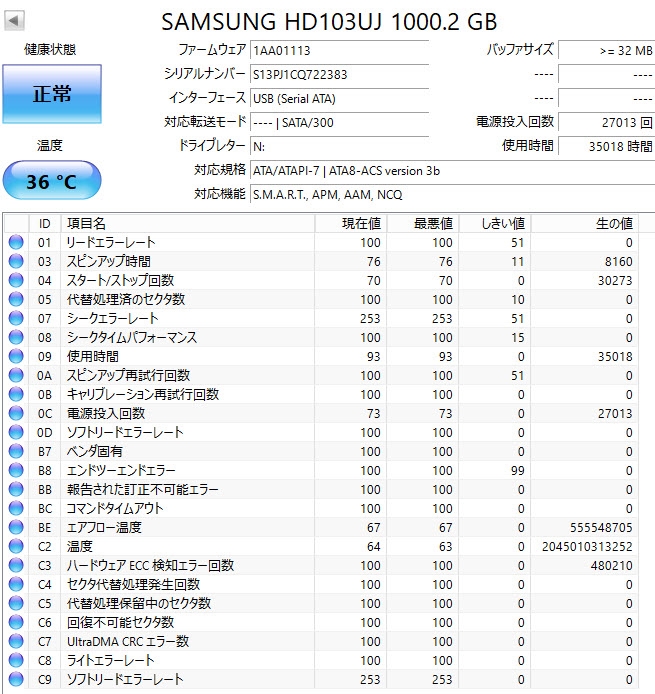Viewport: 655px width, 694px height.
Task: Click serial number field S13PJ1CQ722383
Action: pos(339,74)
